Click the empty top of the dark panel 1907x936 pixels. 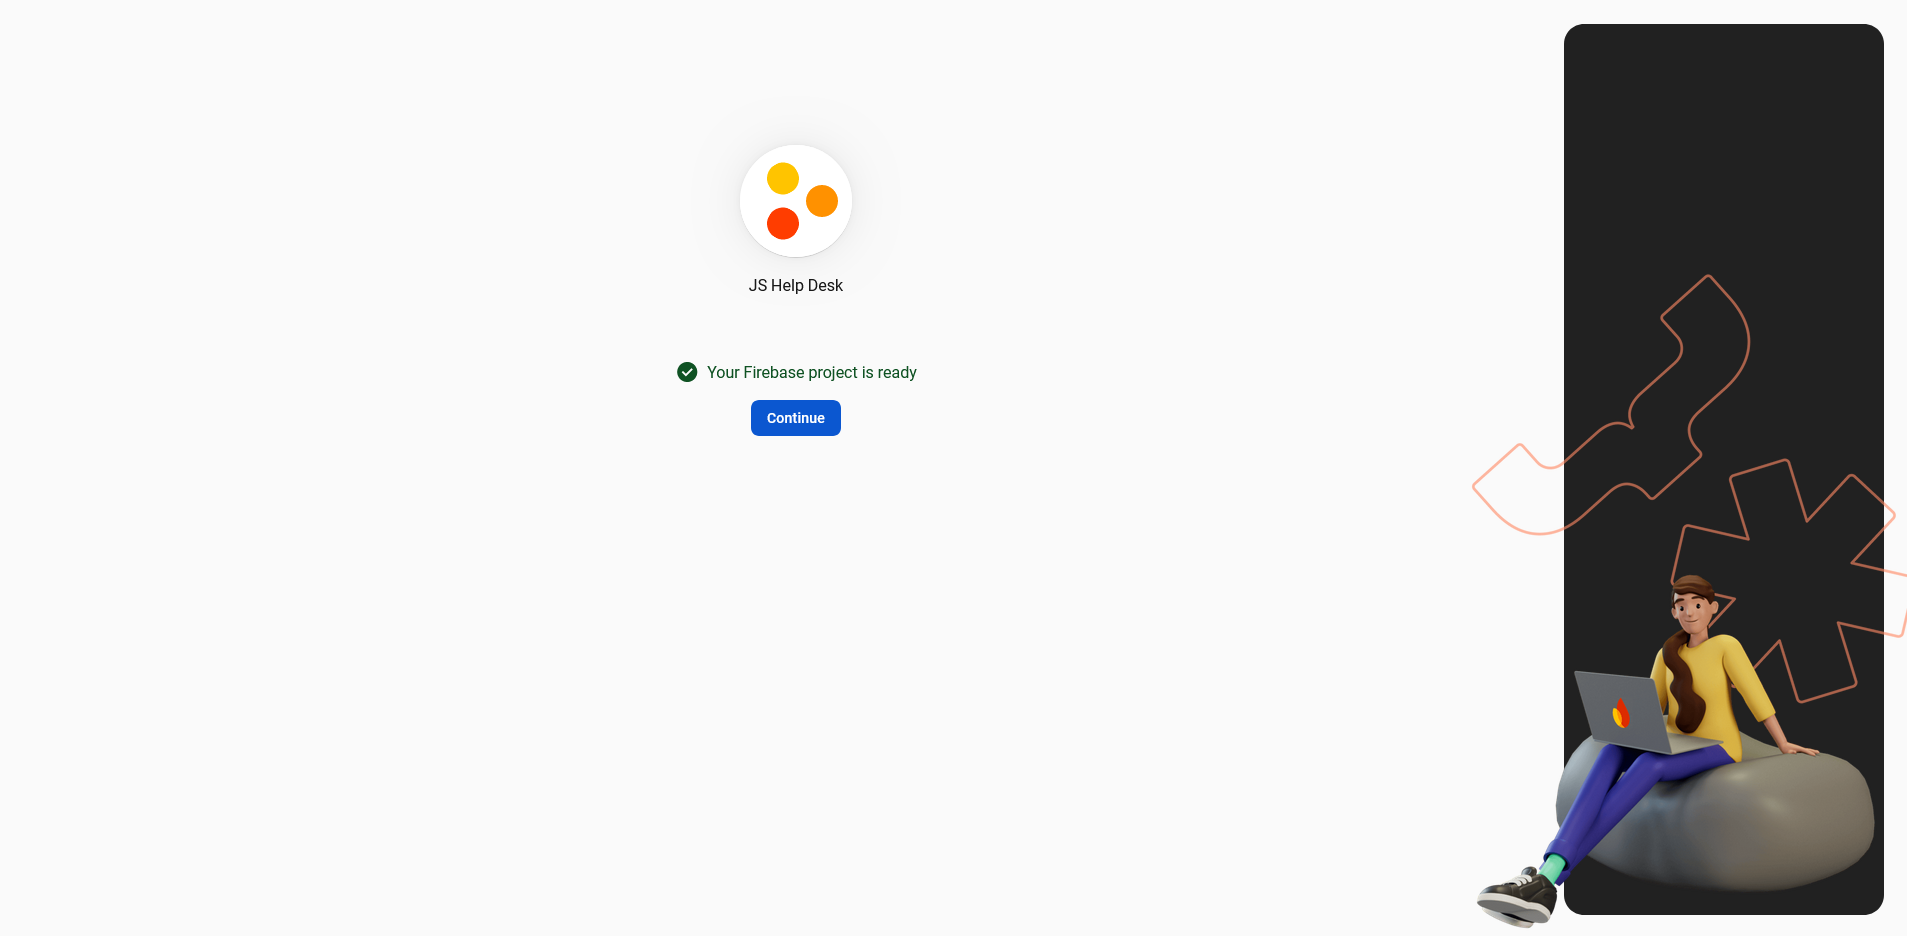(x=1723, y=120)
